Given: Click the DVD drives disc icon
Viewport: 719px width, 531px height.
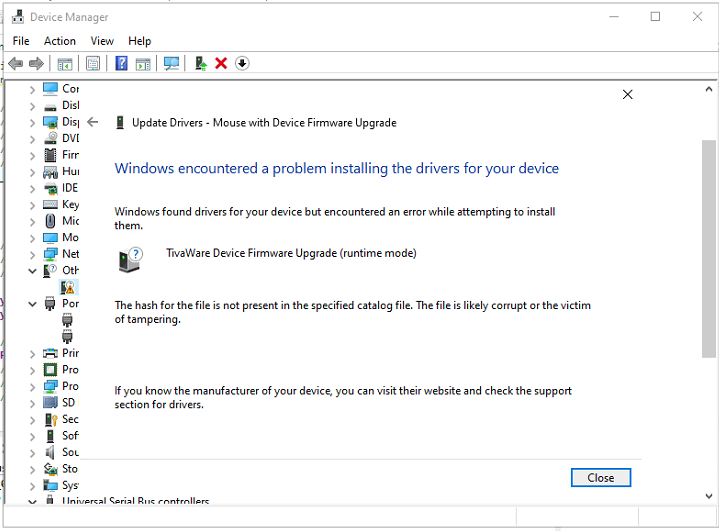Looking at the screenshot, I should pyautogui.click(x=50, y=138).
